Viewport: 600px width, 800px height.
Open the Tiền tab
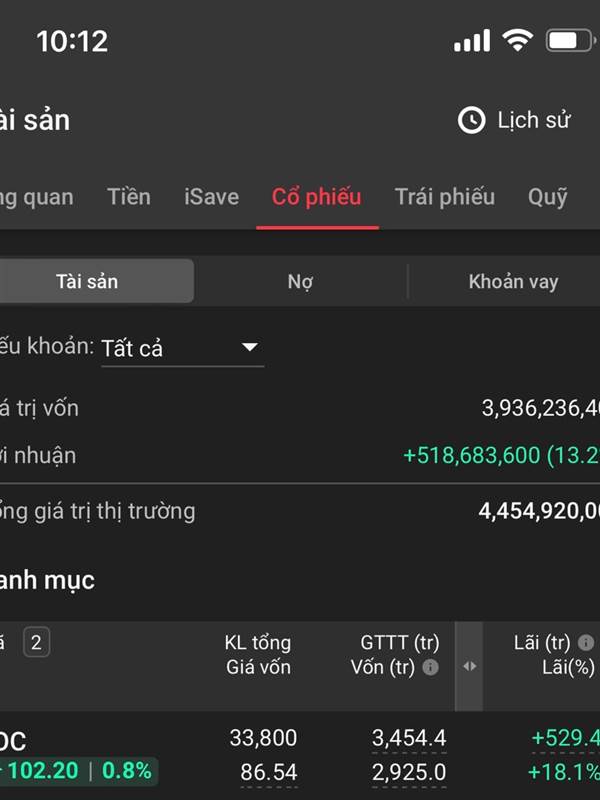129,197
